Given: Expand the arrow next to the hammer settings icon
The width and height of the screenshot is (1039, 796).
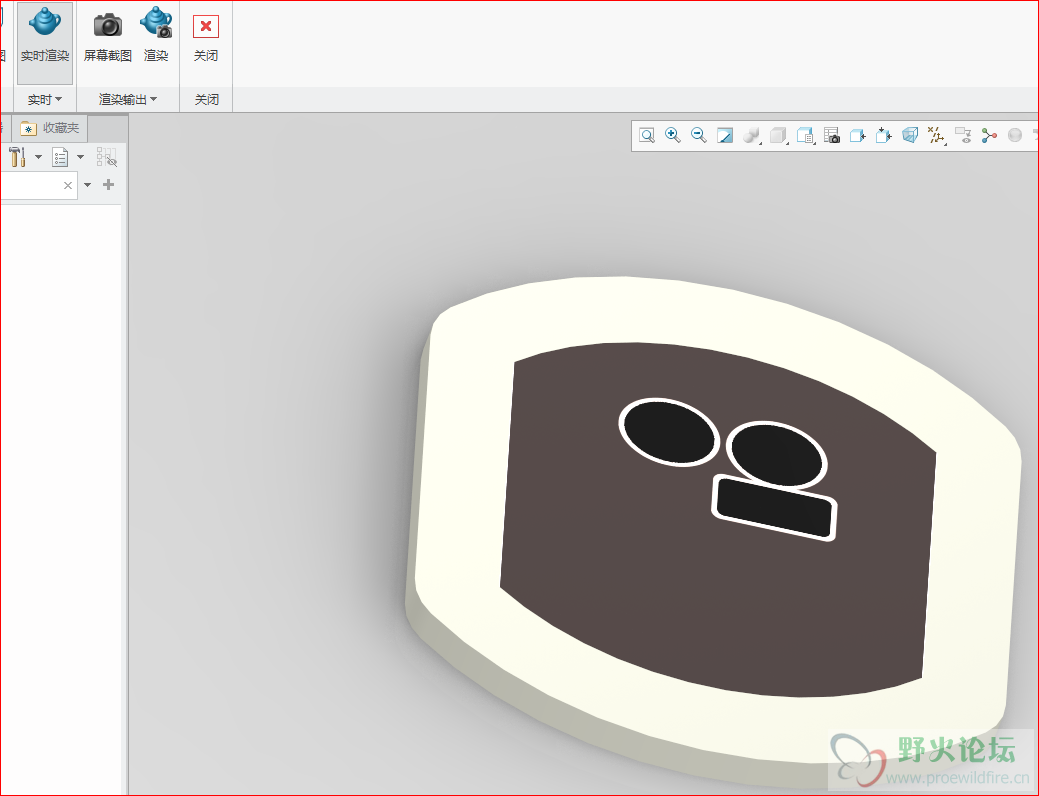Looking at the screenshot, I should click(x=38, y=157).
